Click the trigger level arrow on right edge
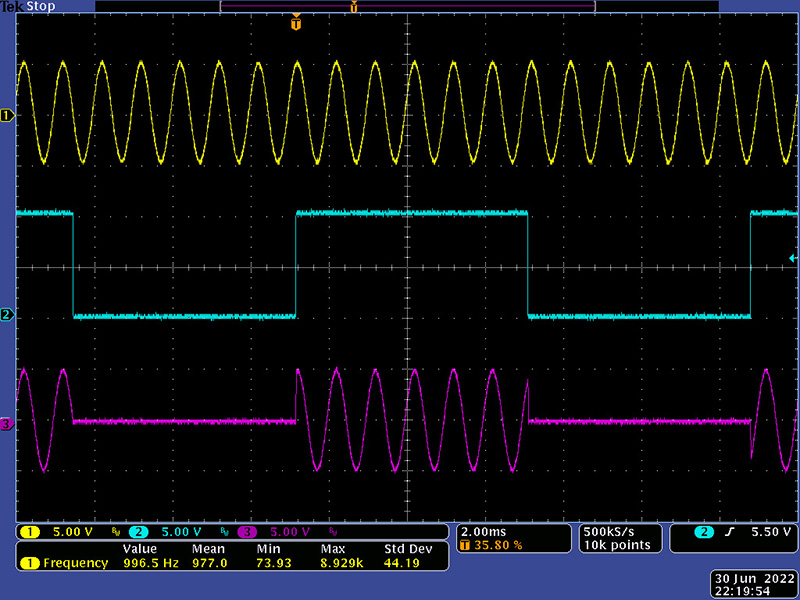800x600 pixels. [793, 259]
